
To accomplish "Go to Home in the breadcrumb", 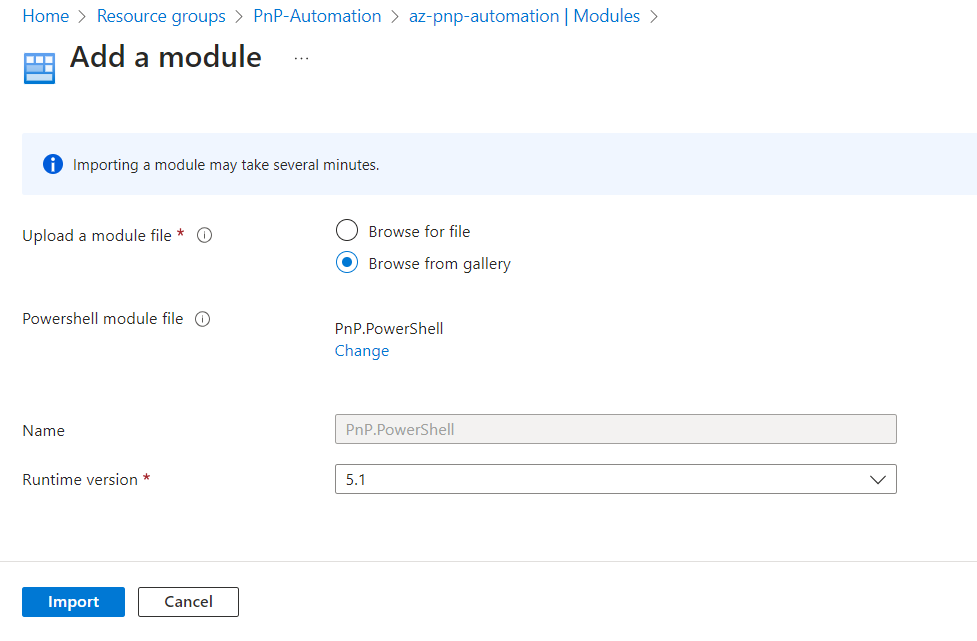I will tap(45, 16).
